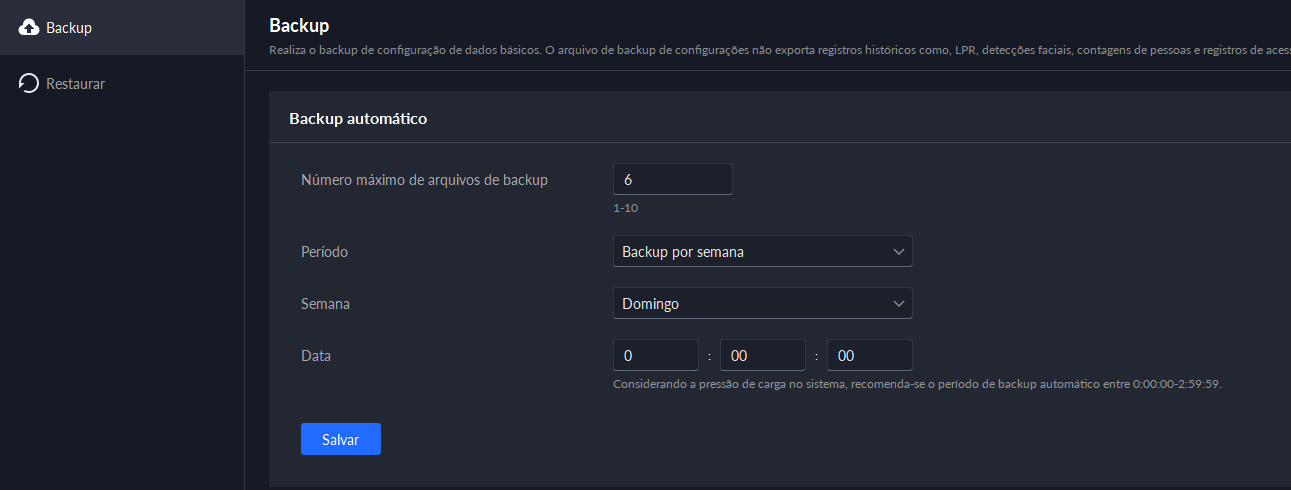Image resolution: width=1291 pixels, height=490 pixels.
Task: Click the 1-10 range hint text
Action: click(x=626, y=208)
